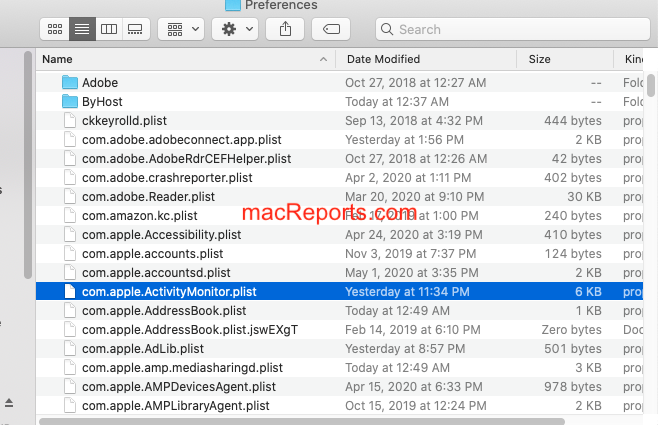Select the ByHost folder

(x=70, y=102)
